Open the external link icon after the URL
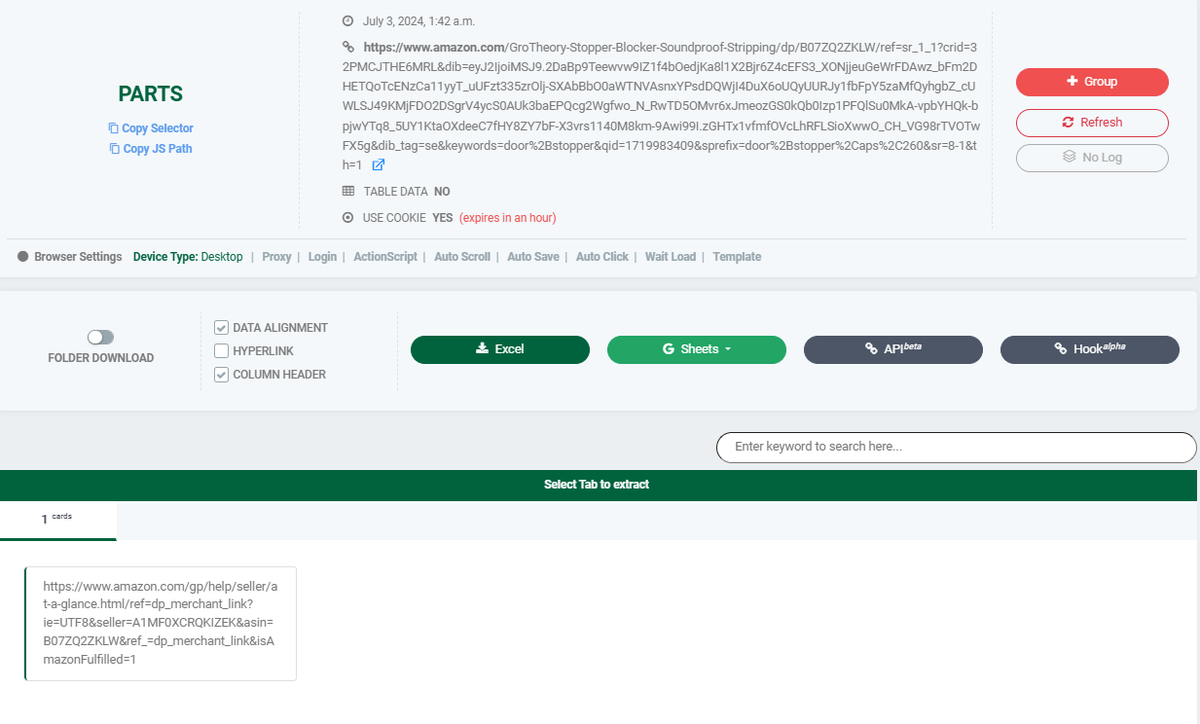The width and height of the screenshot is (1200, 724). (378, 165)
